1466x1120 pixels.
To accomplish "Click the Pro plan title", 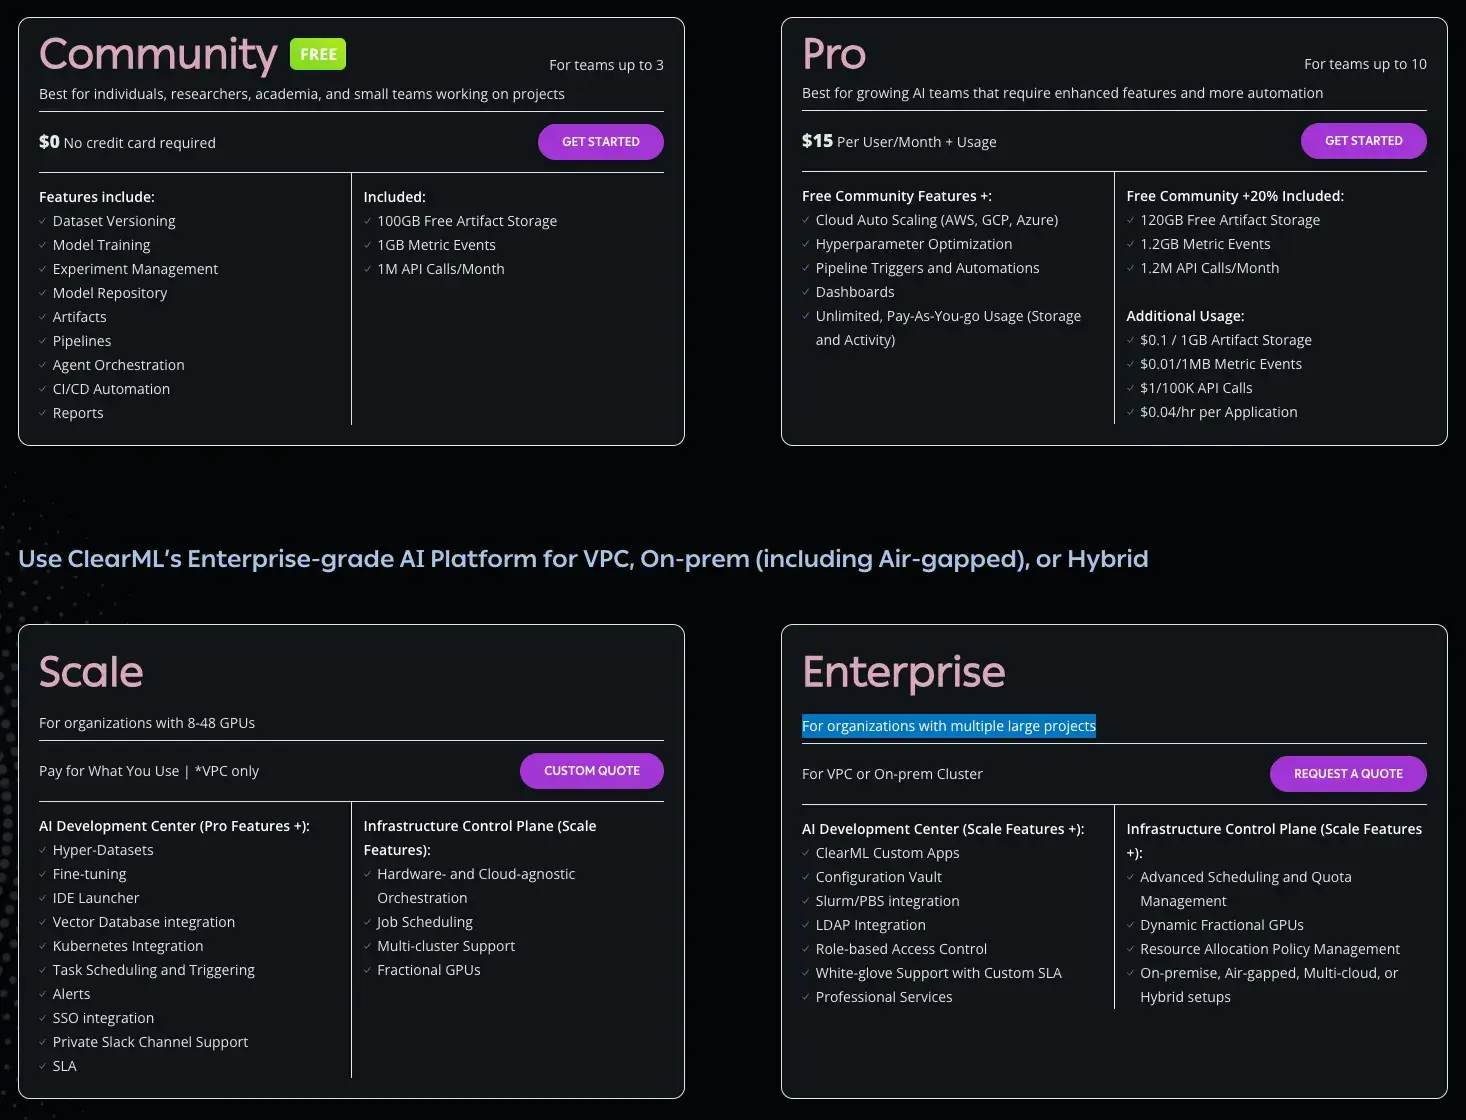I will point(834,54).
